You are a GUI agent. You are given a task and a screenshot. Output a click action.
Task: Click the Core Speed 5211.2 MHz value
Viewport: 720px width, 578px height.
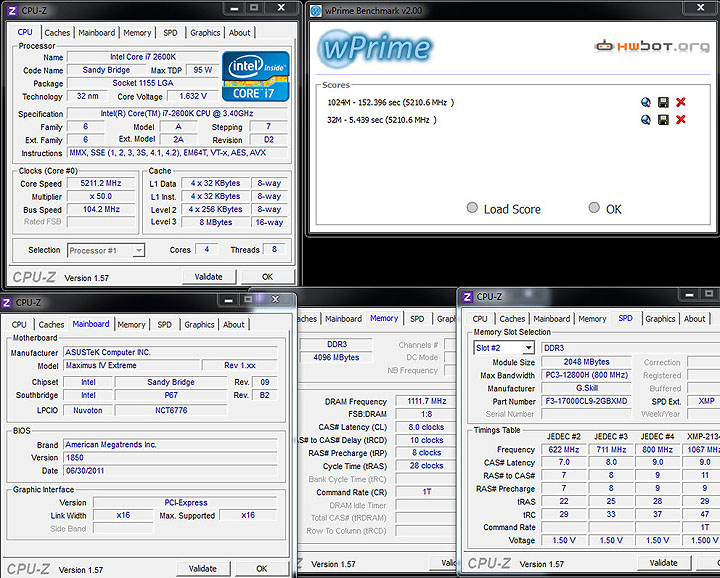pos(101,183)
